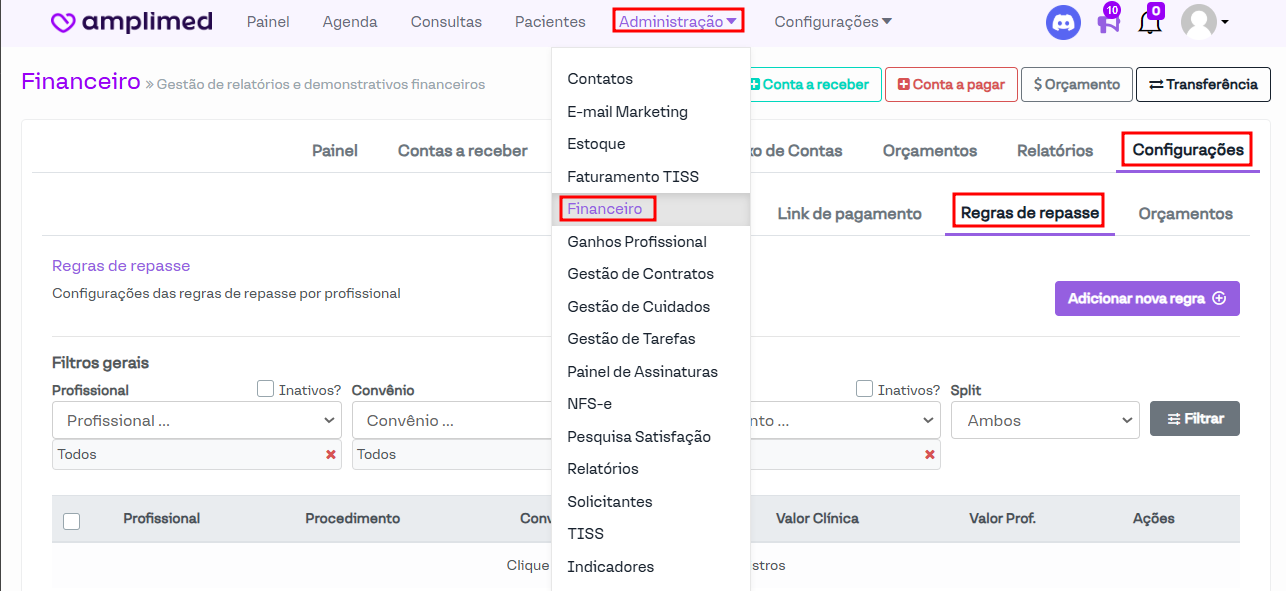Open the Discord icon link

point(1063,22)
